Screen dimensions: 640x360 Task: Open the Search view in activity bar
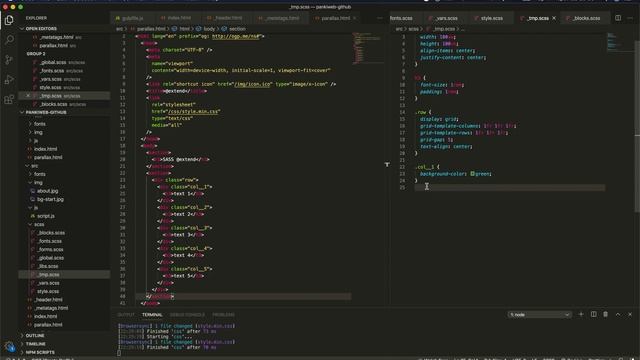coord(9,40)
